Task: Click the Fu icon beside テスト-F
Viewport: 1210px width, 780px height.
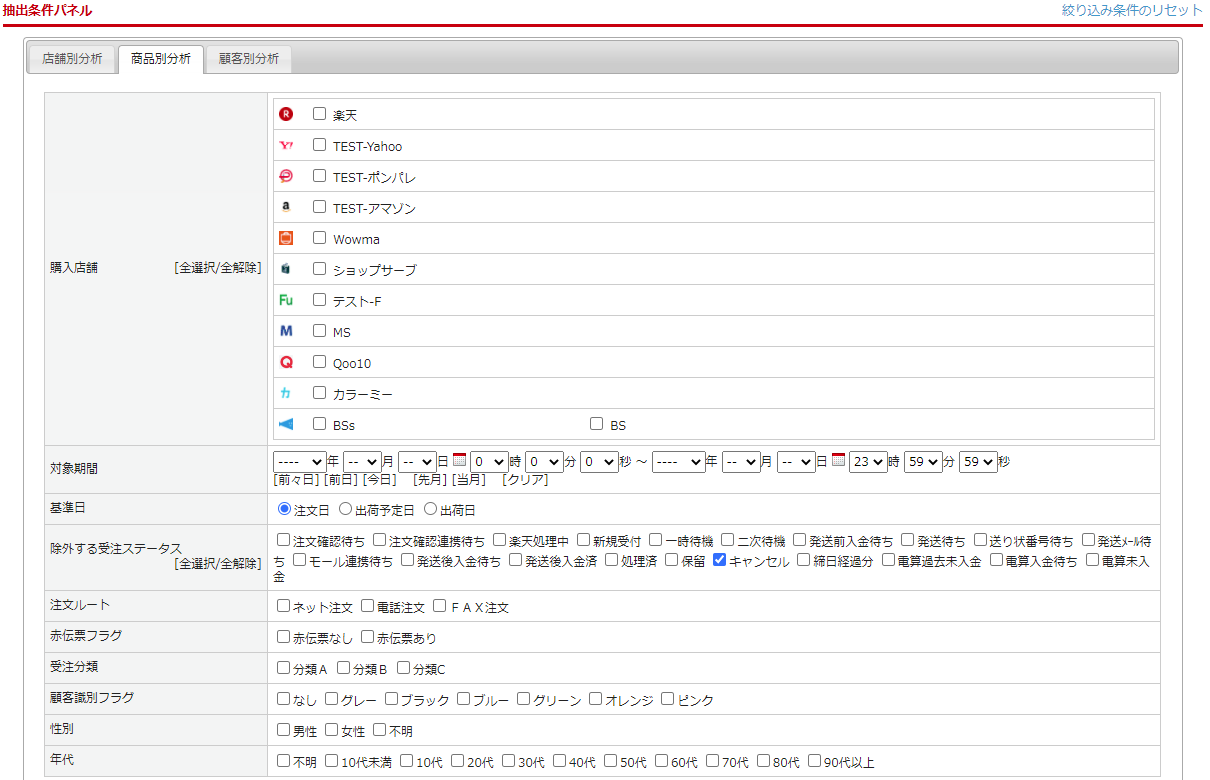Action: tap(286, 300)
